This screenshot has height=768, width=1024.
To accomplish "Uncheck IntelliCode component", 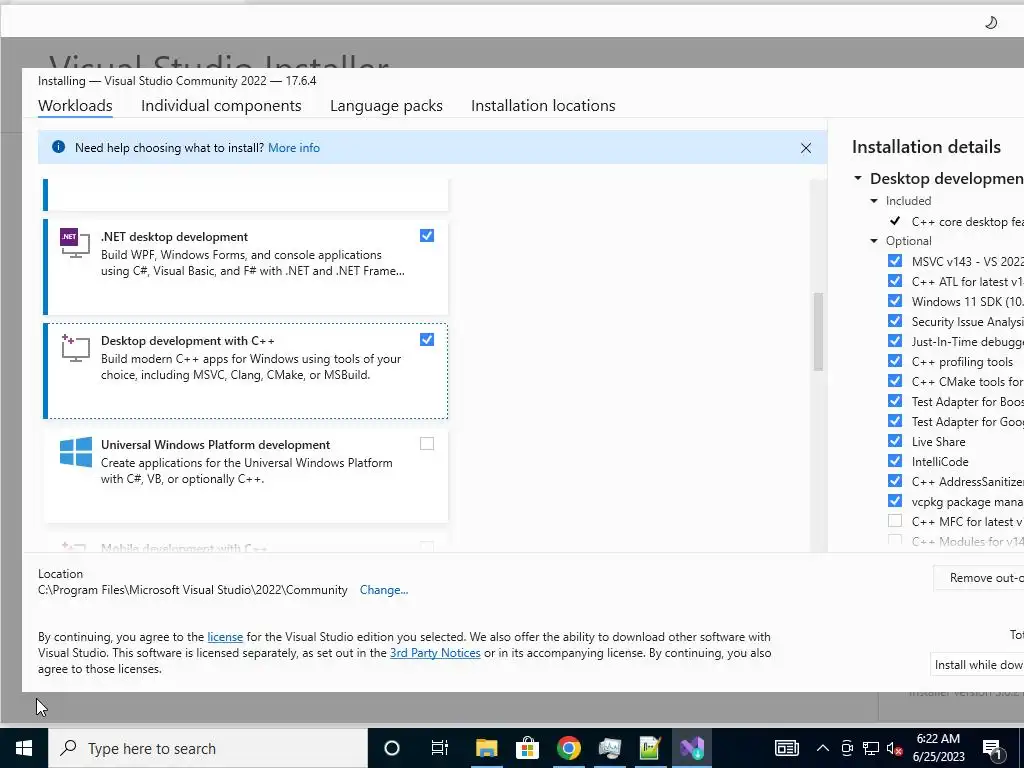I will click(895, 461).
